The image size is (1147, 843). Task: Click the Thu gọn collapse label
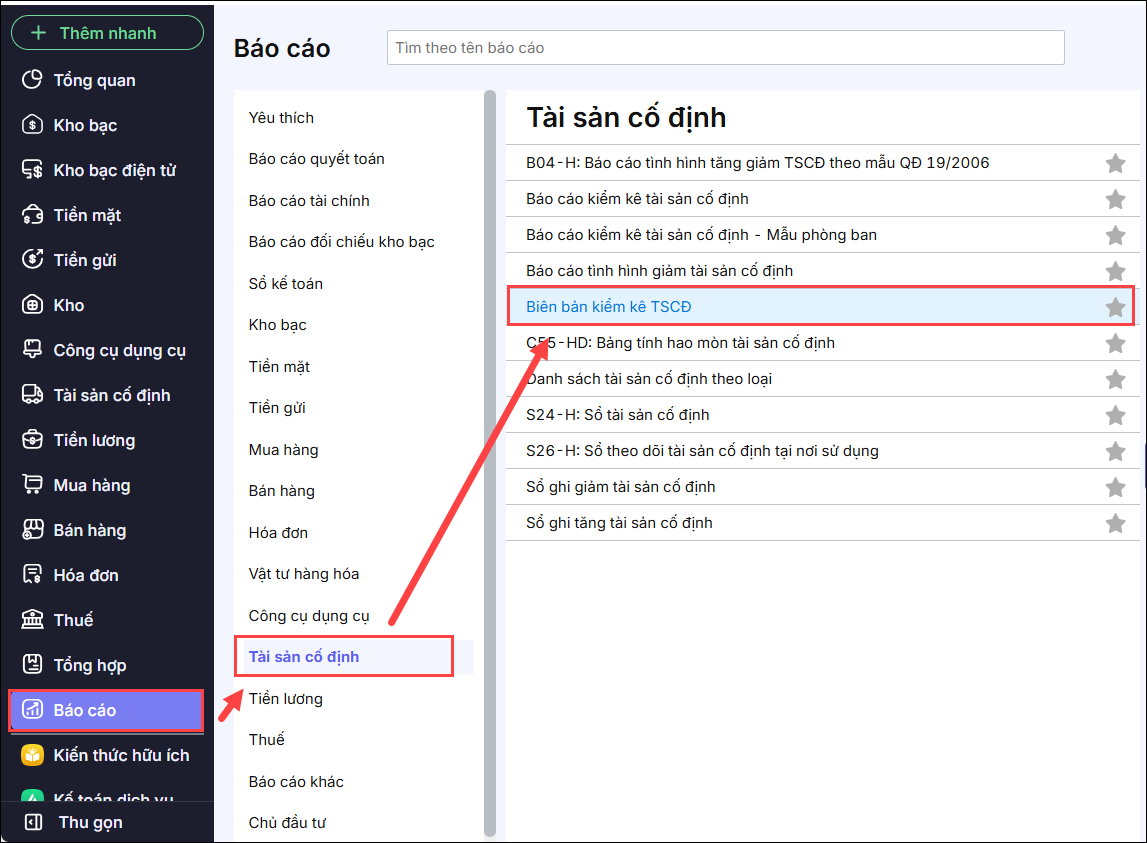(91, 822)
